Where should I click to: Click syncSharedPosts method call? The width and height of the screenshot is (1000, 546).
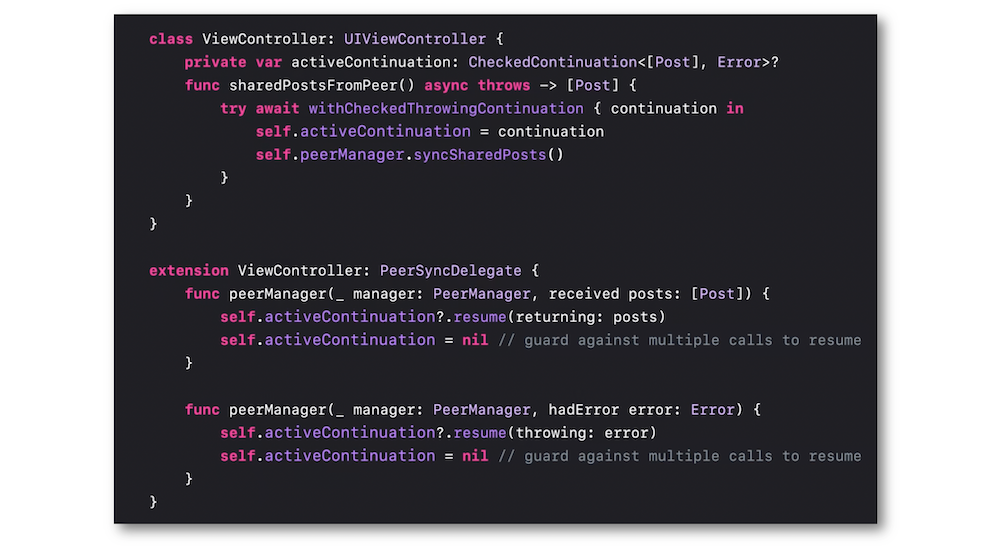click(x=480, y=155)
